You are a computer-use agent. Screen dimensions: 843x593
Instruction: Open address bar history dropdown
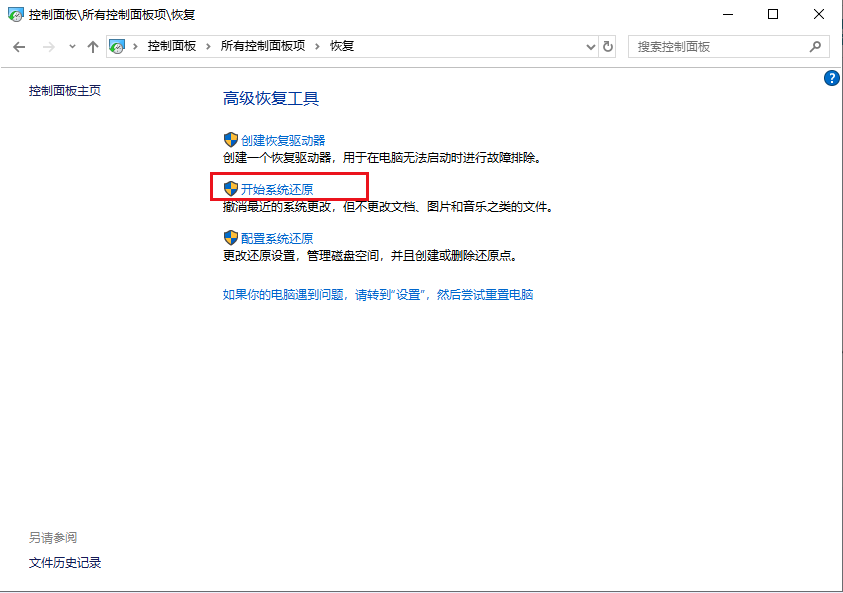(590, 47)
